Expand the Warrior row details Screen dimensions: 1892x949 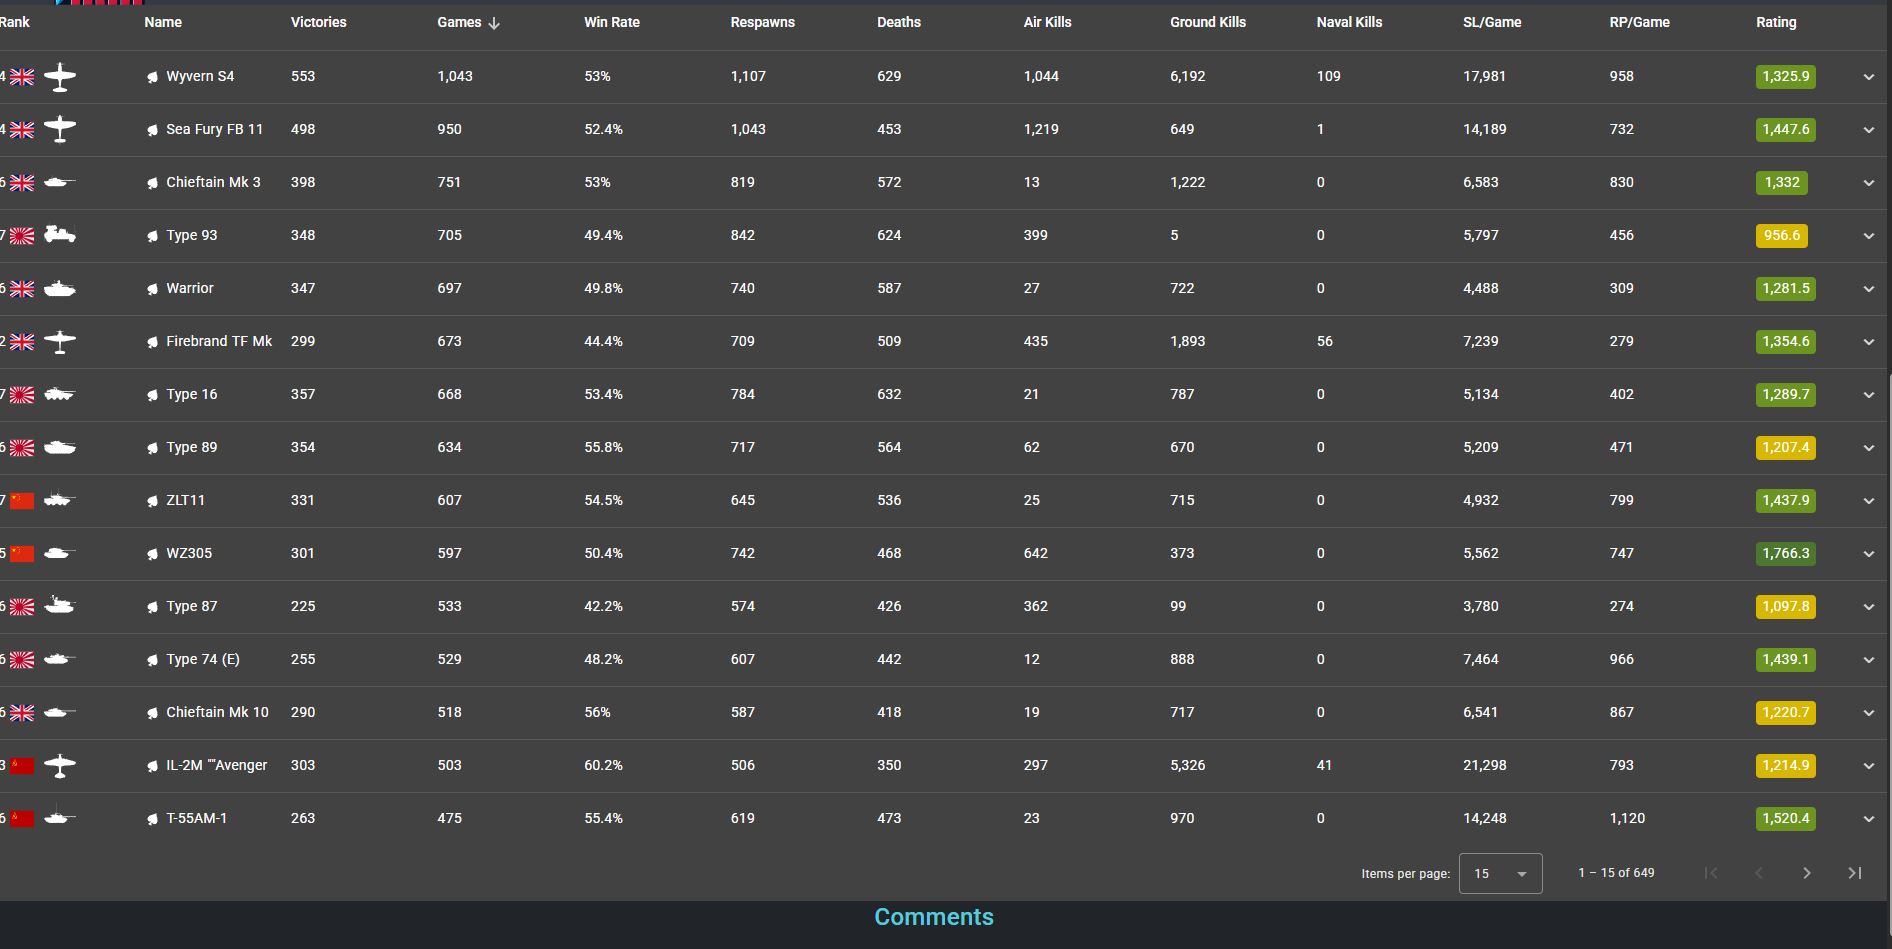pos(1869,289)
